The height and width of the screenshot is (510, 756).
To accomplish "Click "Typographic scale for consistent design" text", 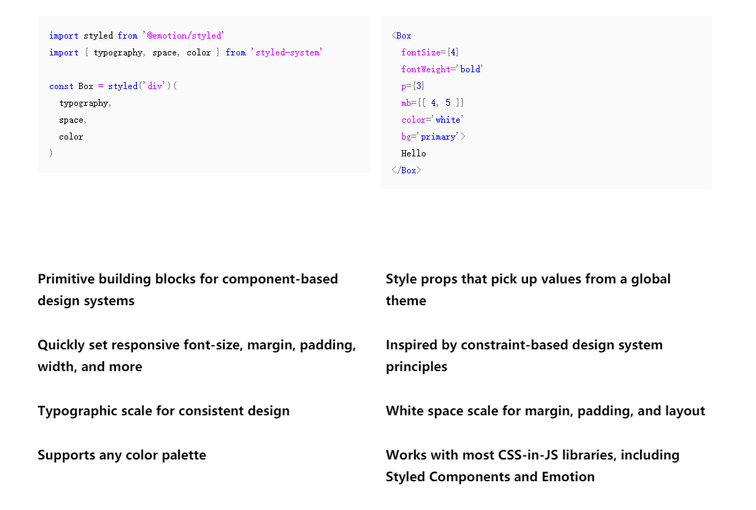I will (164, 411).
